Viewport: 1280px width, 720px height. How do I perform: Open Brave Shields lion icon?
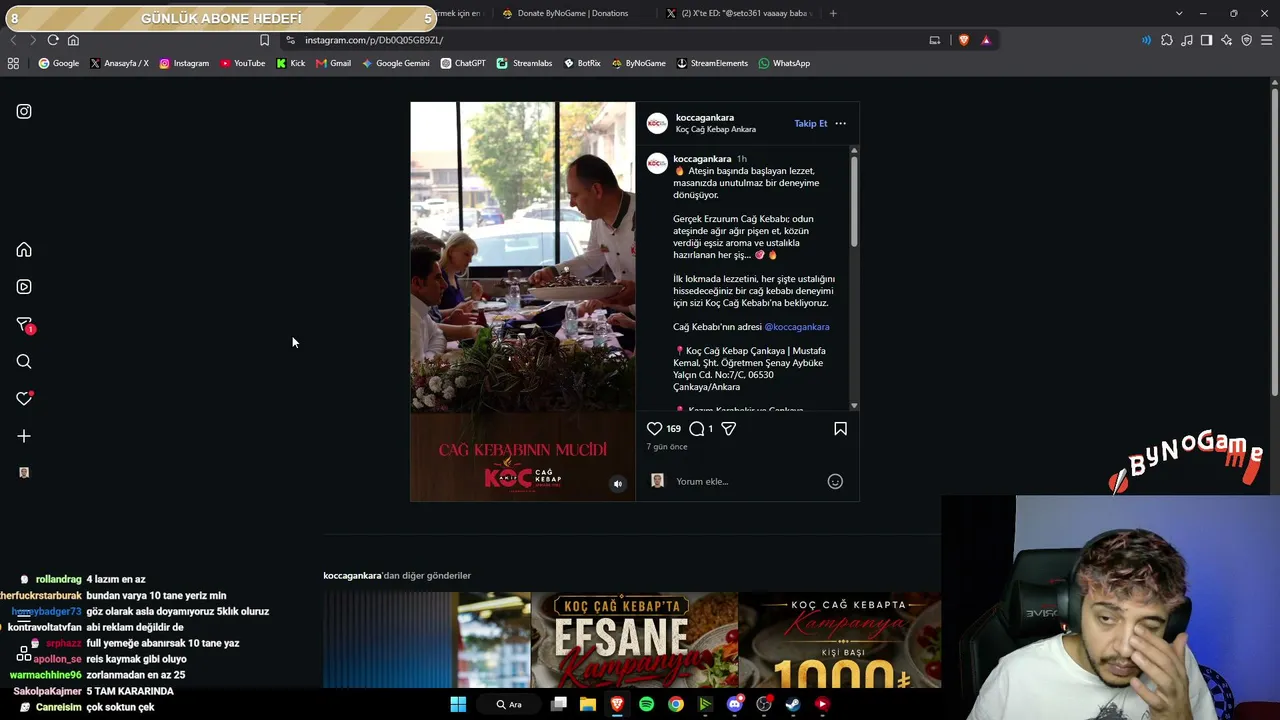coord(964,40)
